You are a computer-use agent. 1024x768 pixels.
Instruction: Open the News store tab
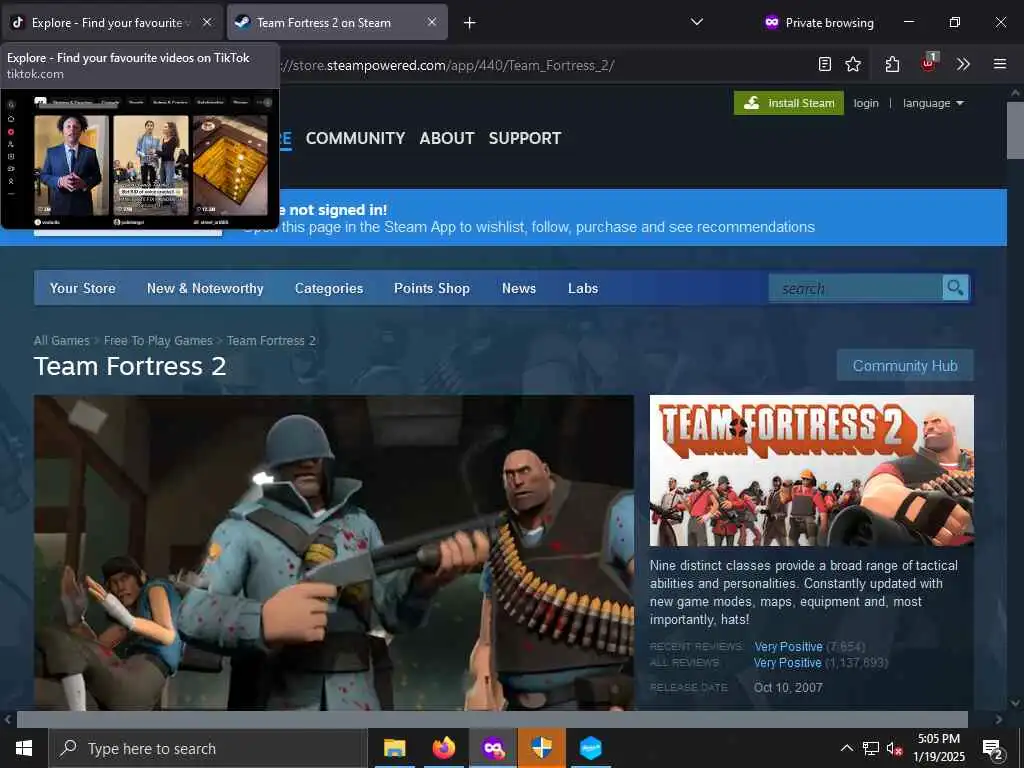click(519, 288)
